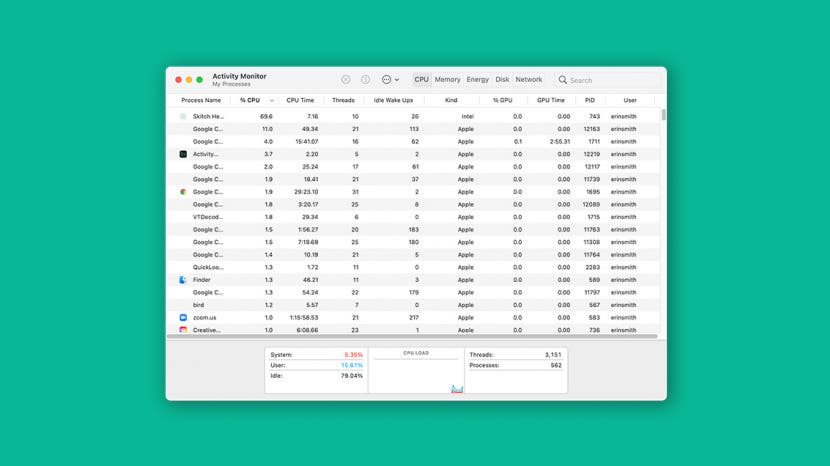Sort by Process Name column

[201, 100]
